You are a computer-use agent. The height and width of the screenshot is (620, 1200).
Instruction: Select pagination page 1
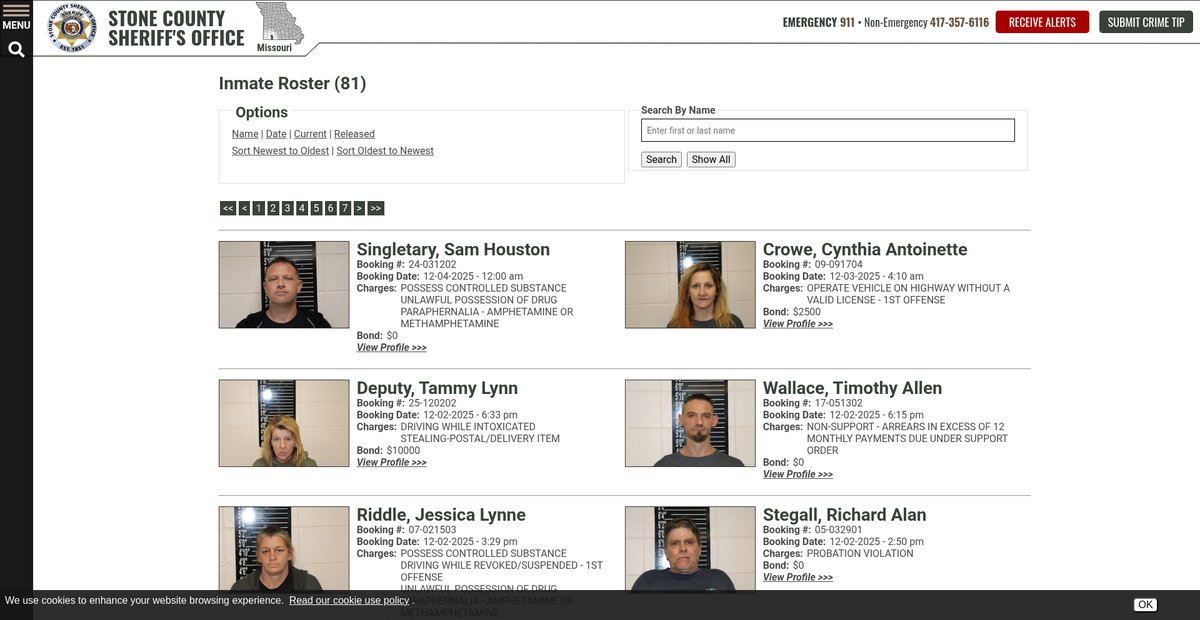coord(258,208)
